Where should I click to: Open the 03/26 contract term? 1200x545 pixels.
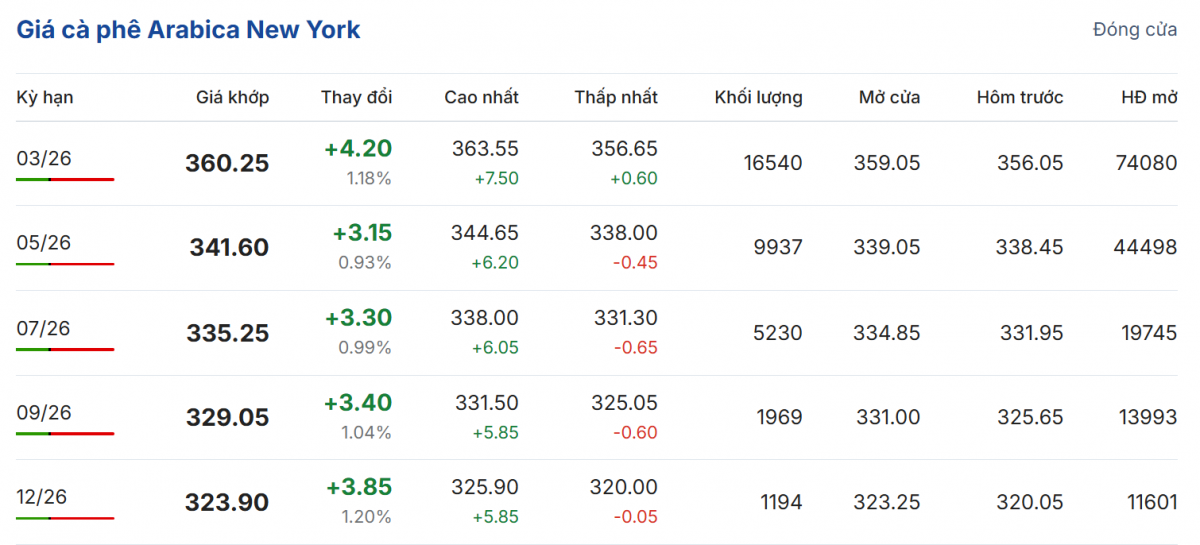pyautogui.click(x=44, y=158)
